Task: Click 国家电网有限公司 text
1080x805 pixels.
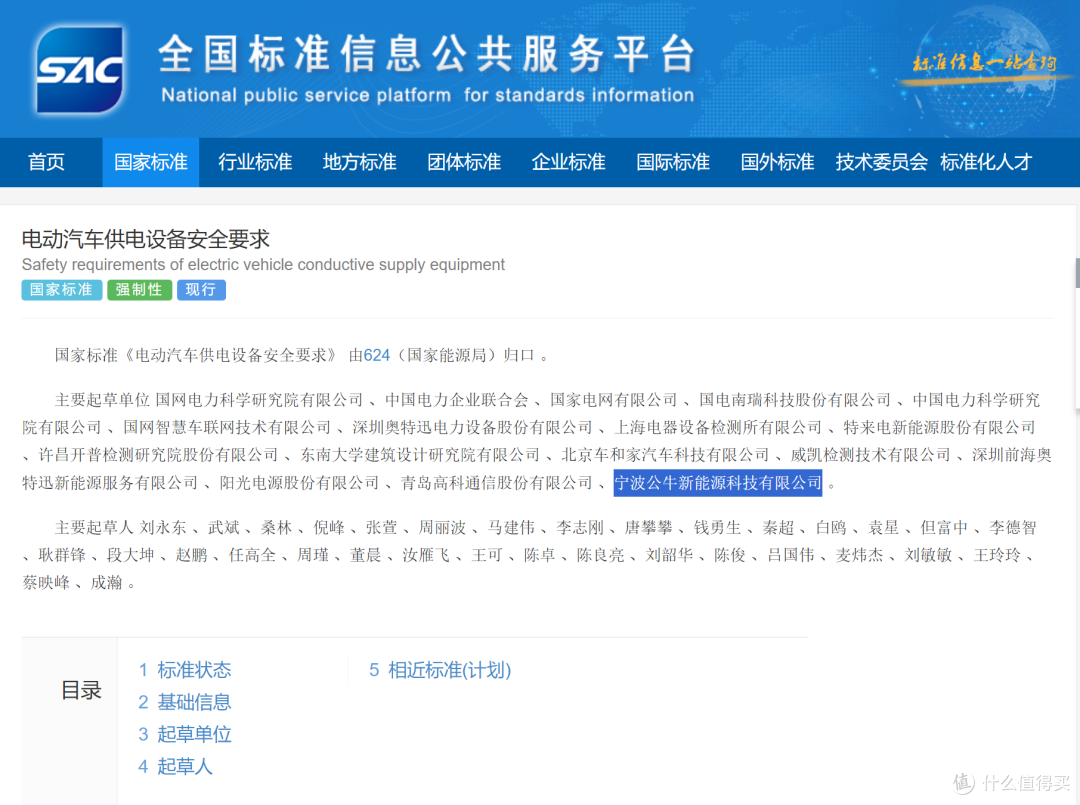Action: 614,400
